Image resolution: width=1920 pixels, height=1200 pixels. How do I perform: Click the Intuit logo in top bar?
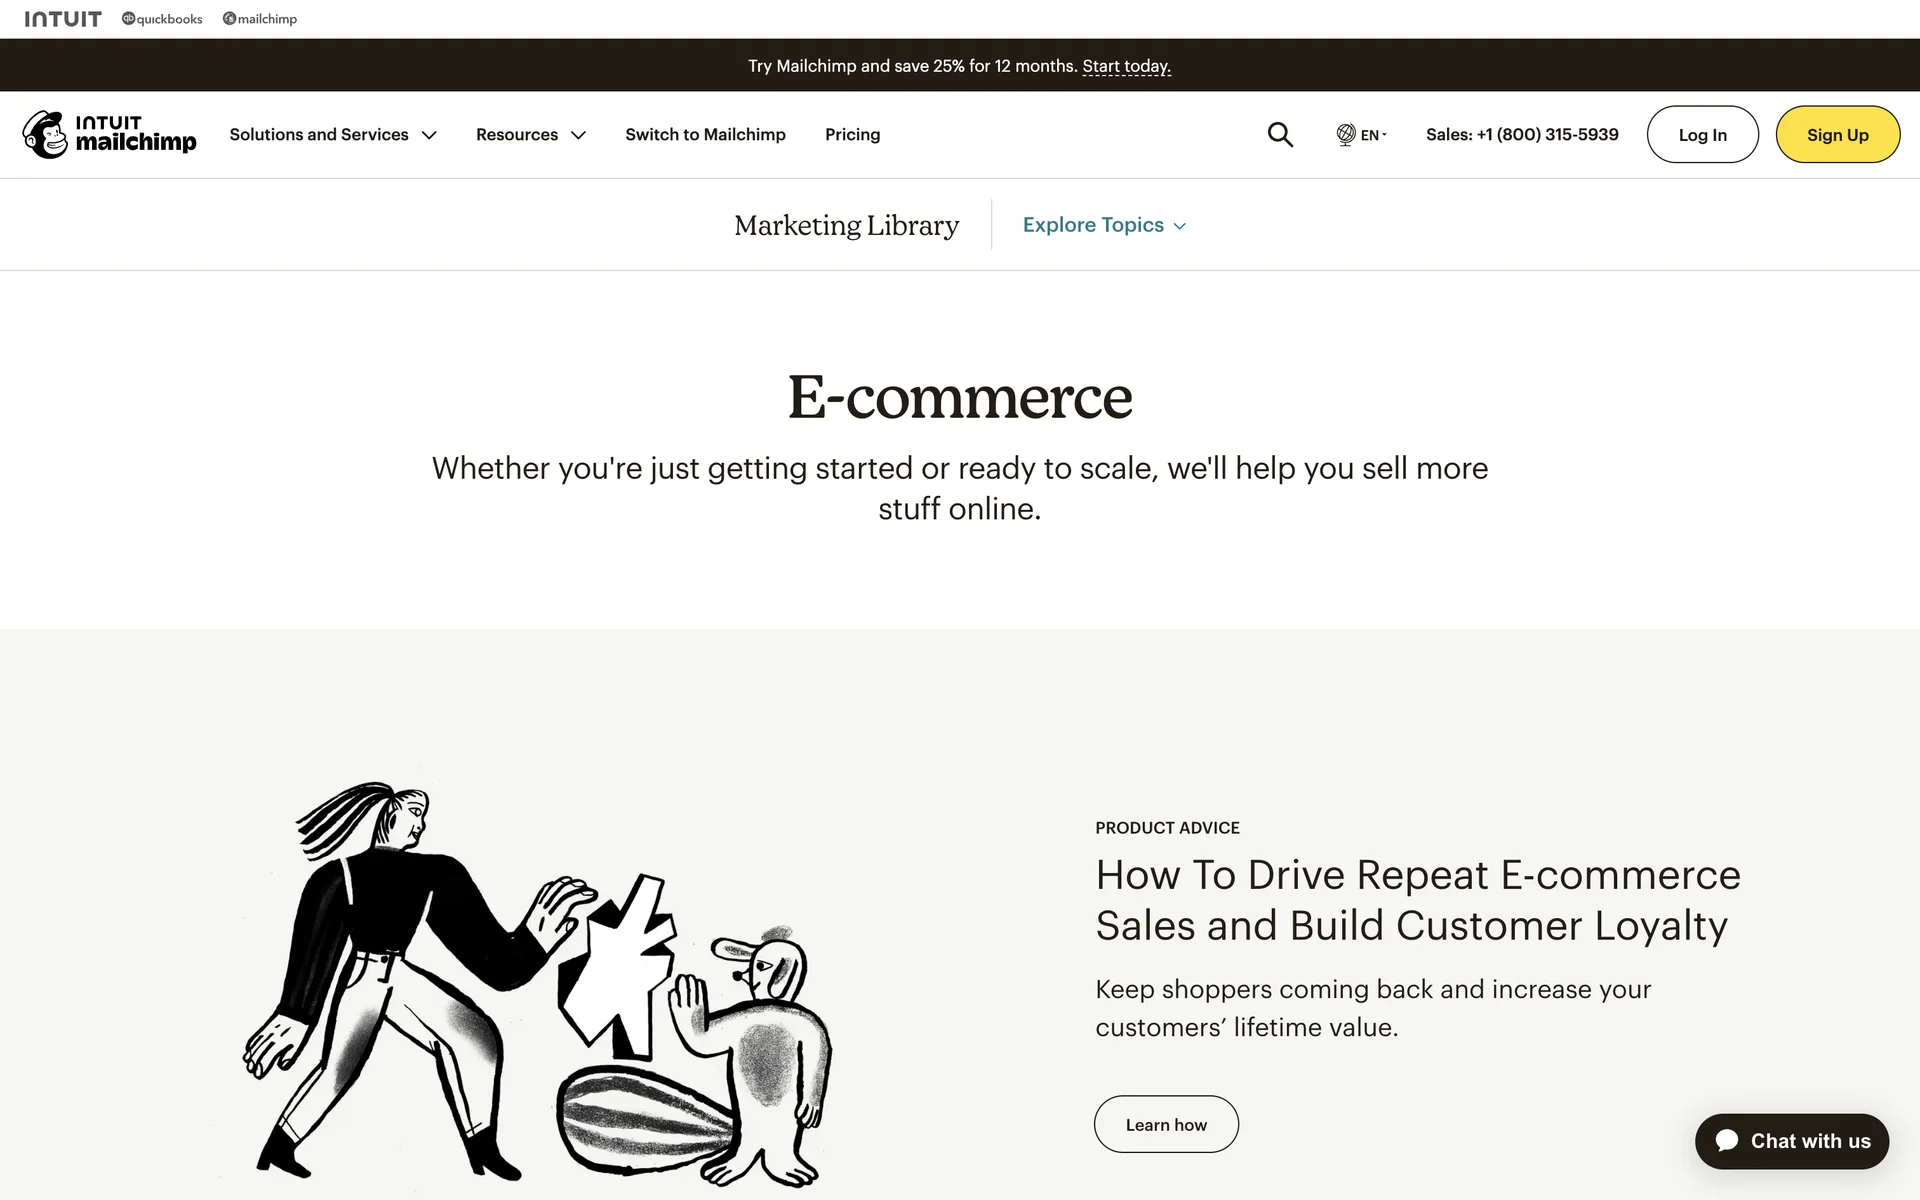(63, 19)
